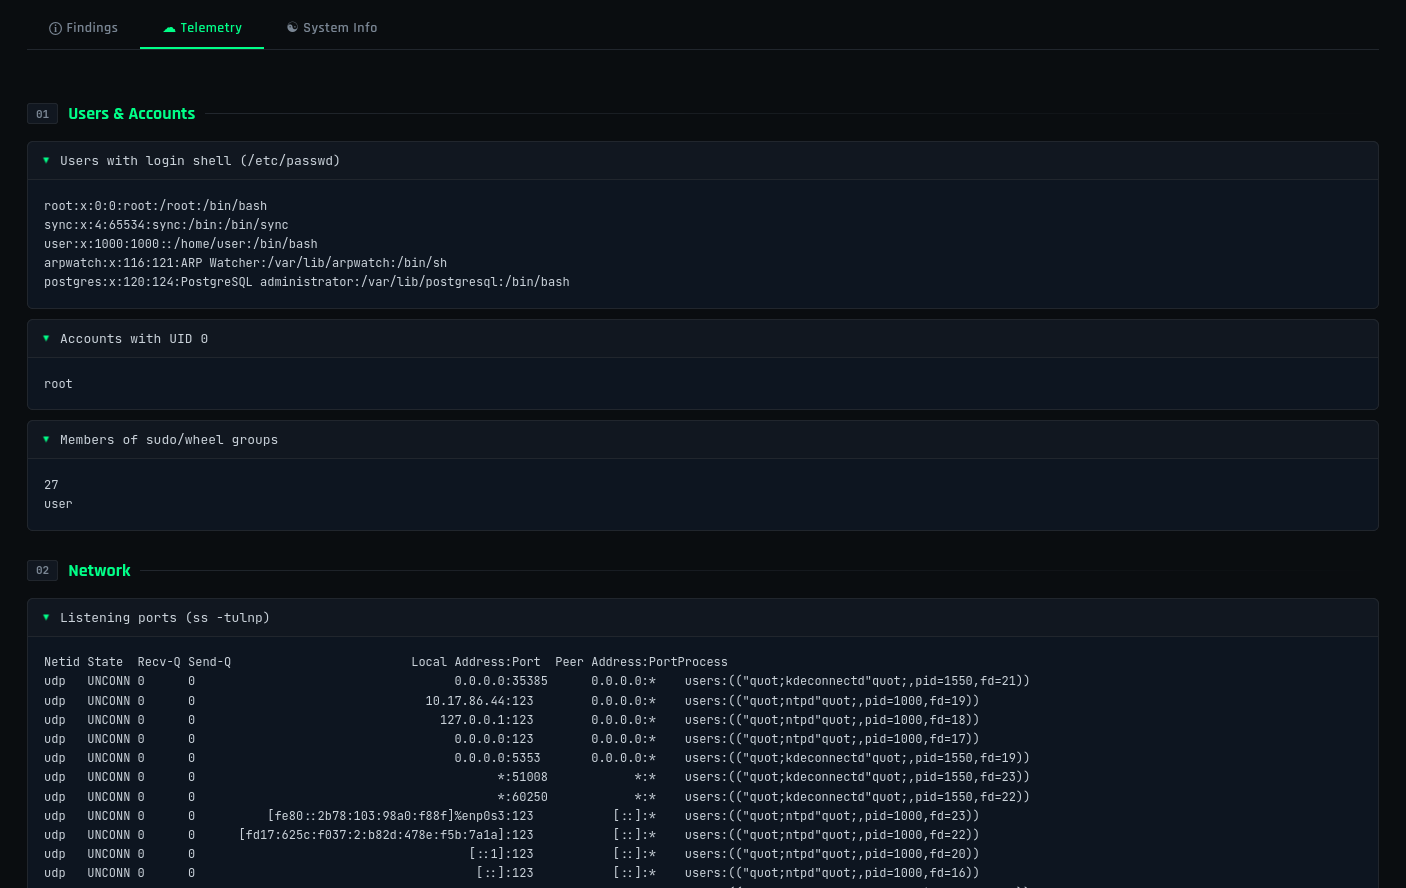This screenshot has width=1406, height=888.
Task: Click the System Info tab icon
Action: [x=292, y=28]
